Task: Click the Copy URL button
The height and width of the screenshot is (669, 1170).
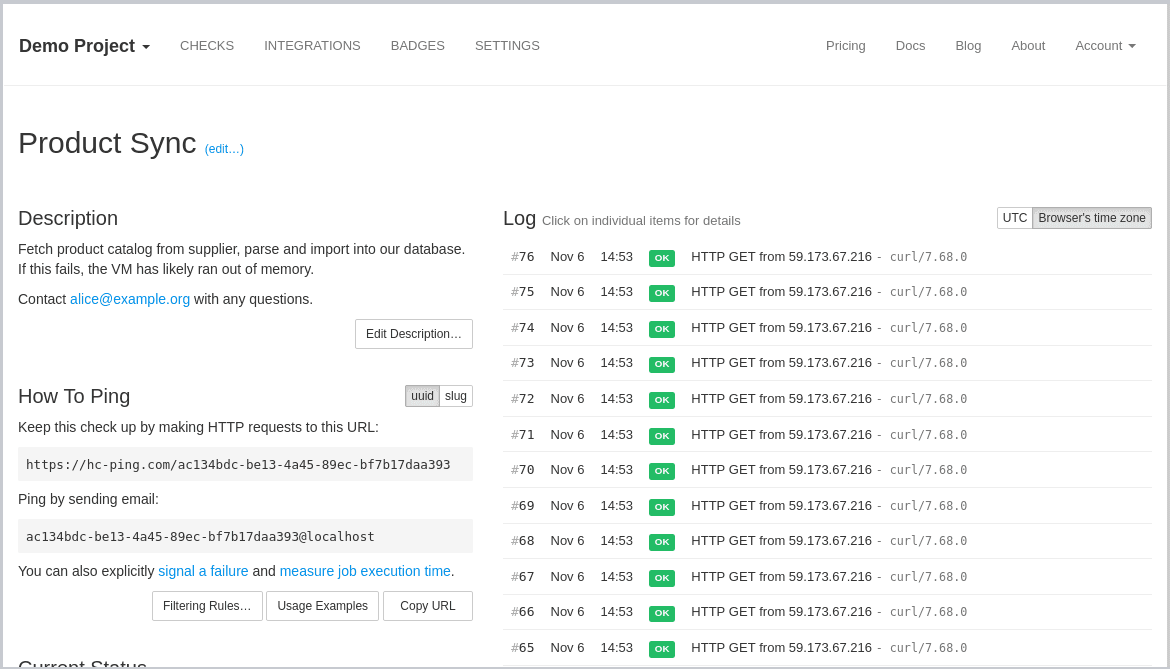Action: [x=428, y=605]
